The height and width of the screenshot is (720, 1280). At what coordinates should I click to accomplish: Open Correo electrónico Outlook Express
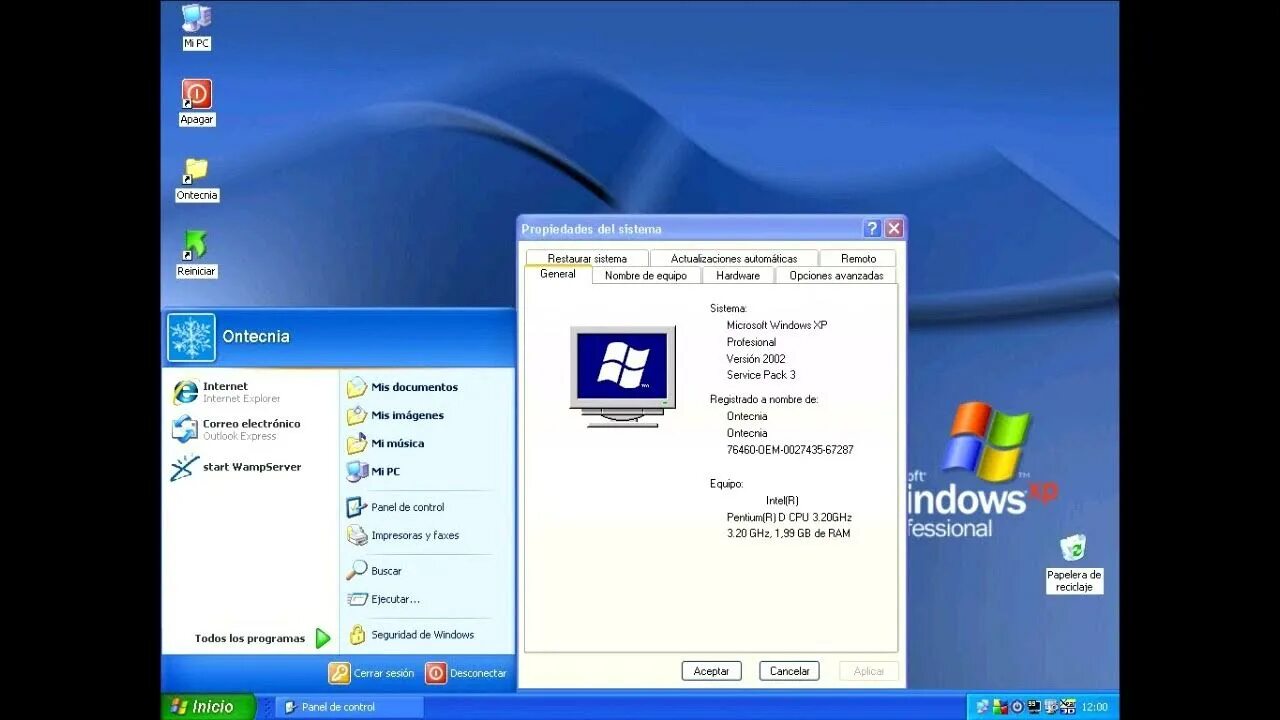point(236,429)
